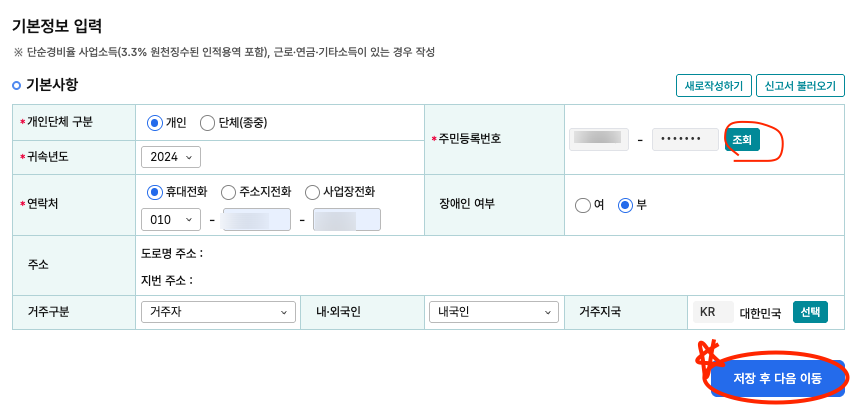Focus the first 주민등록번호 input field
857x407 pixels.
coord(598,140)
